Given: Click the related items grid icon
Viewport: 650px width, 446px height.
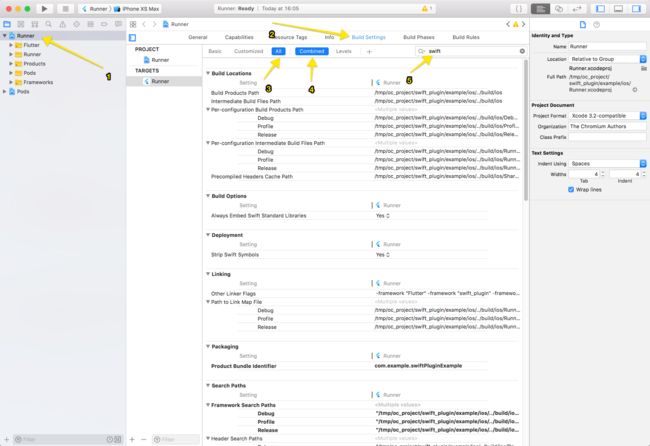Looking at the screenshot, I should (x=133, y=24).
